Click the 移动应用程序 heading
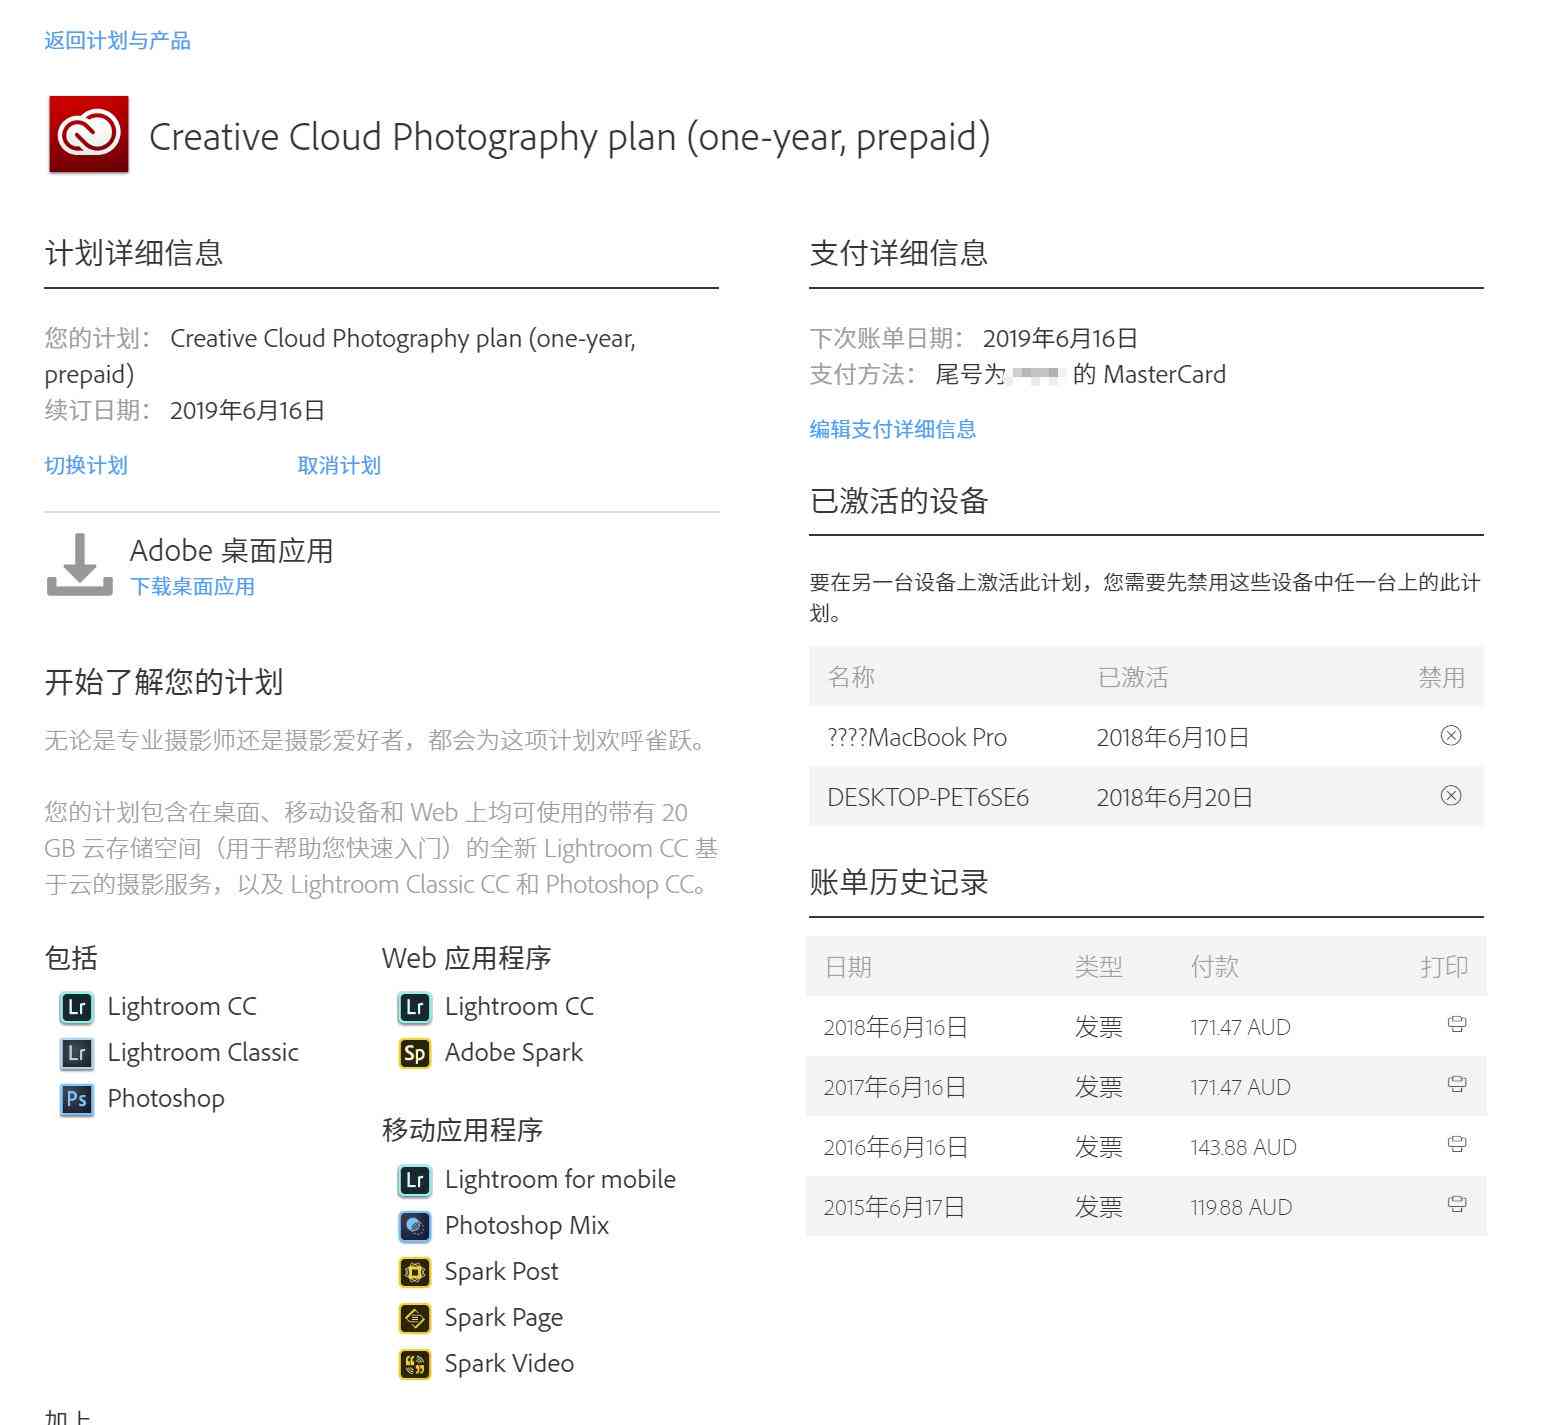 462,1130
